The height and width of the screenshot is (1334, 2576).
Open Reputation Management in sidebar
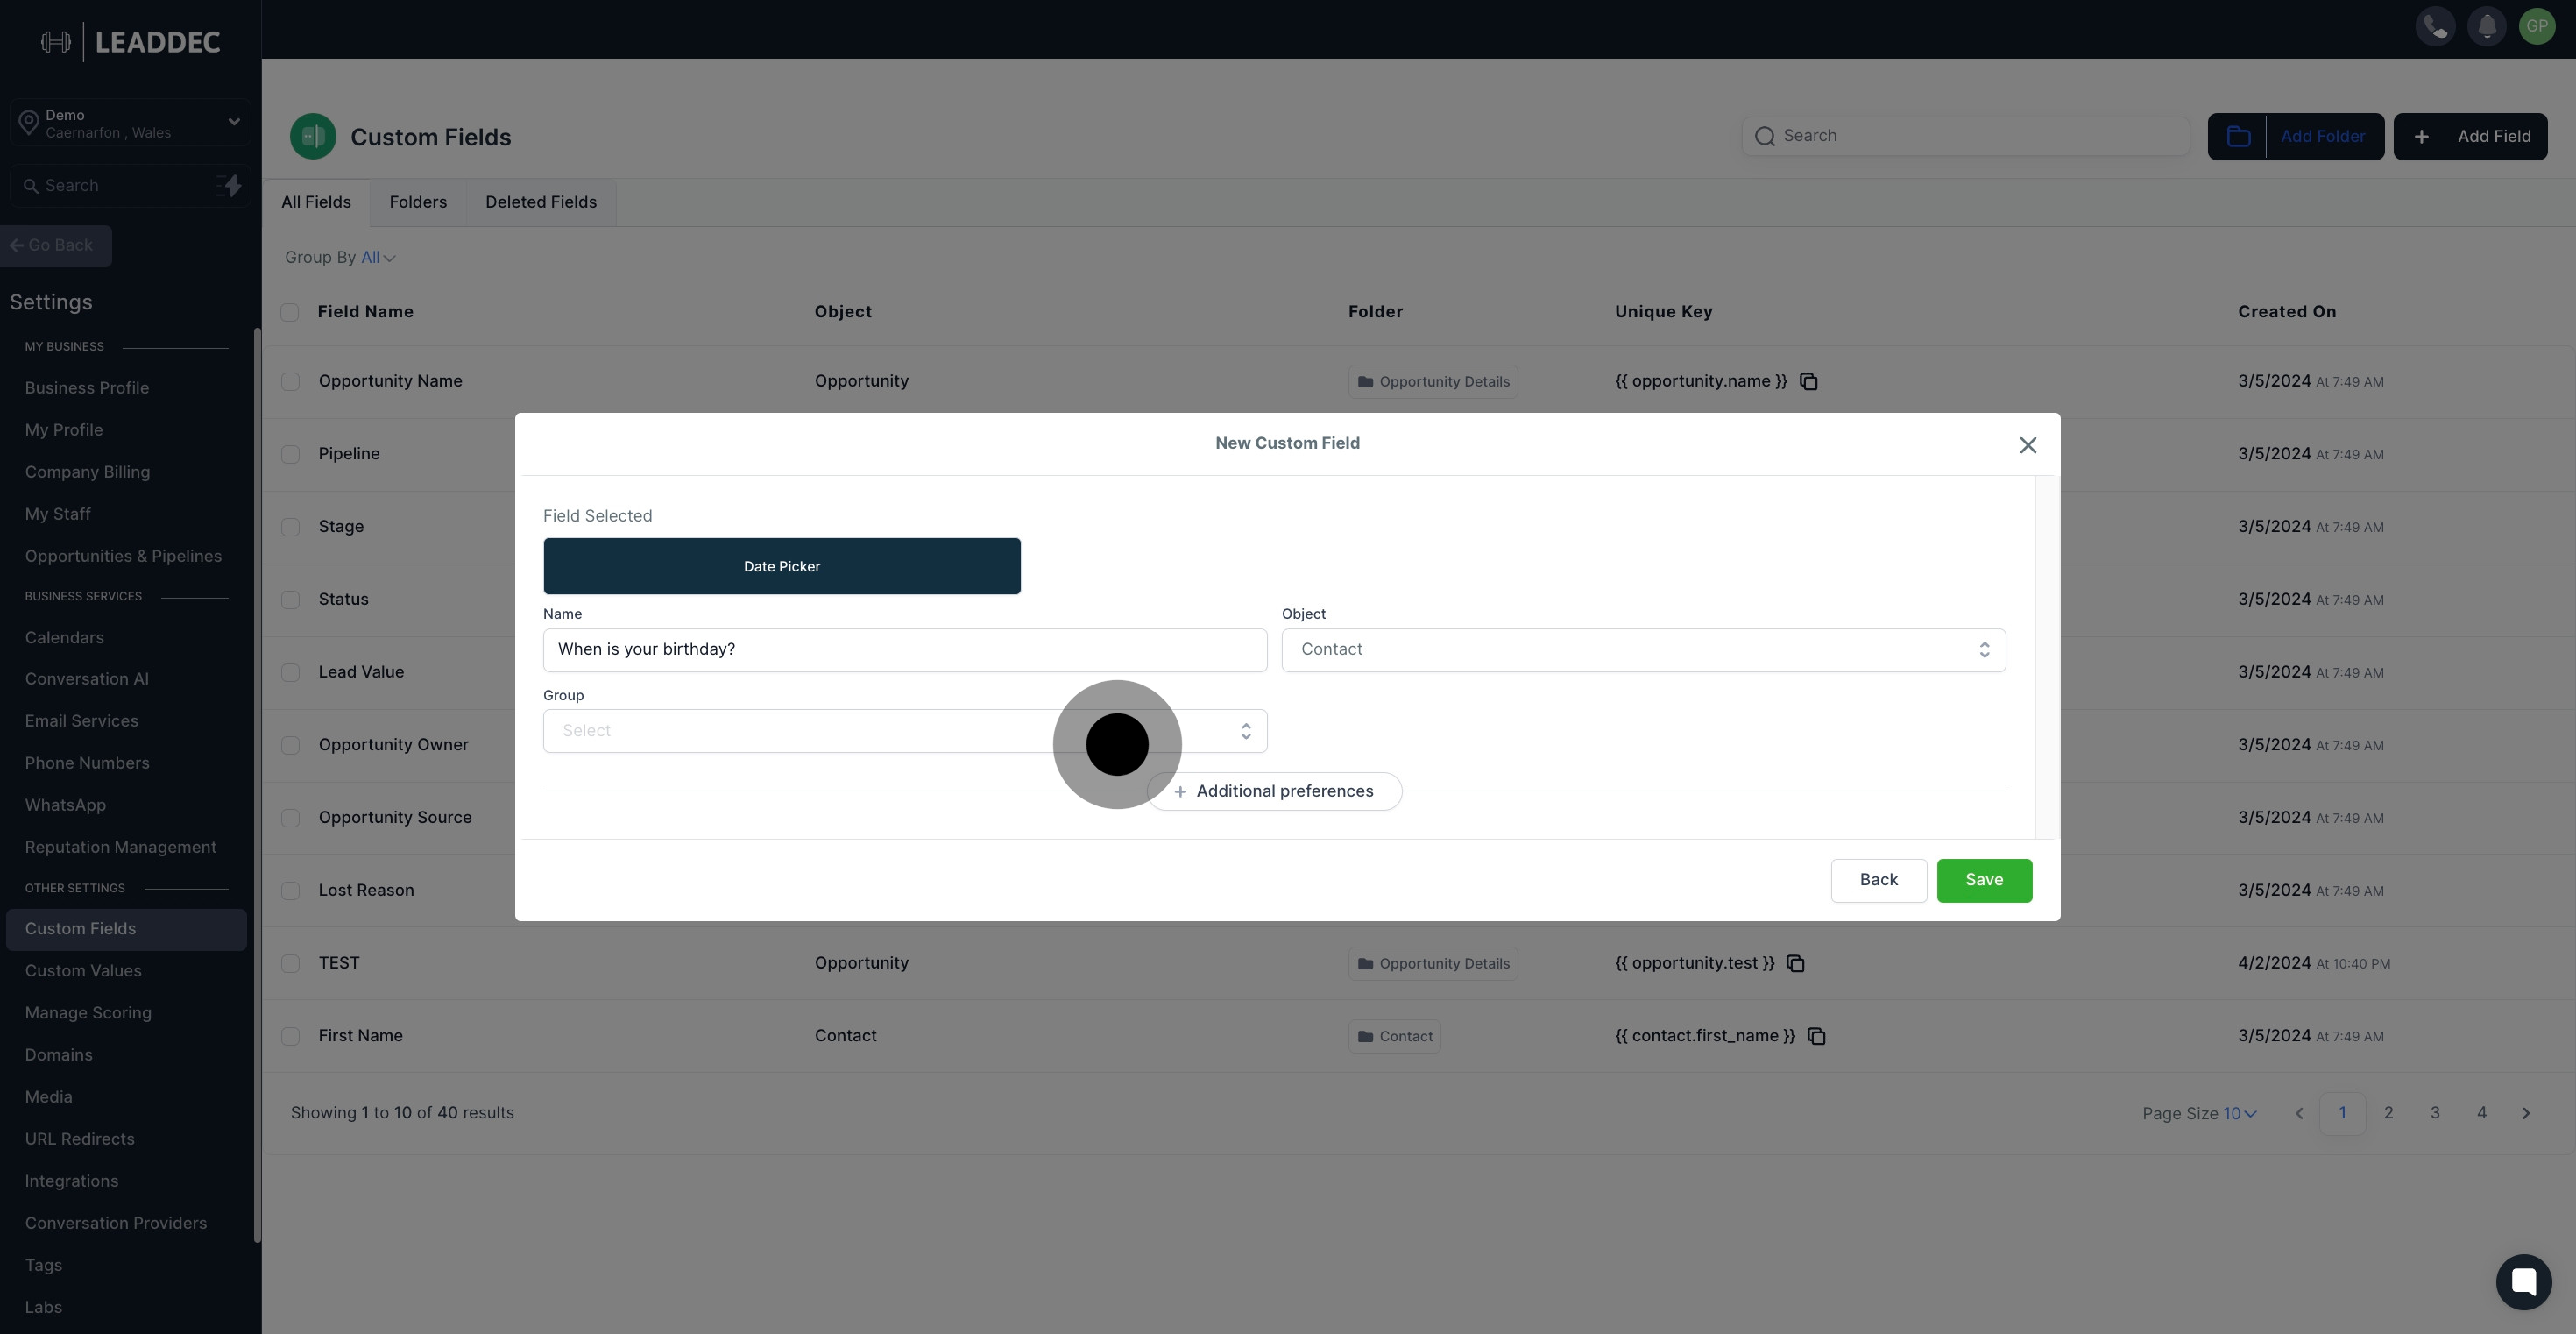120,847
